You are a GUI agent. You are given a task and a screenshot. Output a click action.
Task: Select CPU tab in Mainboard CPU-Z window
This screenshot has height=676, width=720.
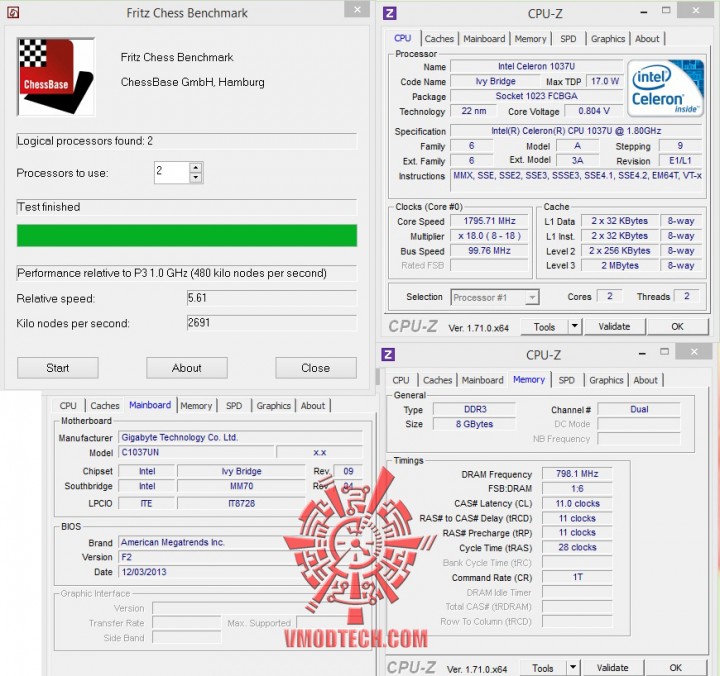coord(68,406)
